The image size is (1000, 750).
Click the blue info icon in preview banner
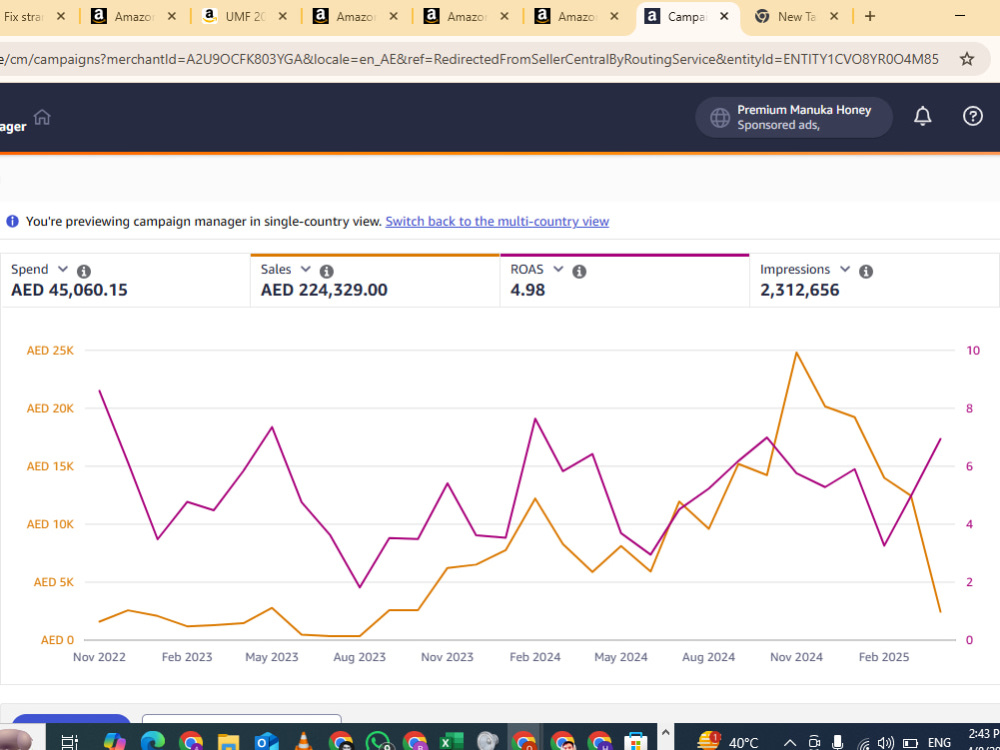coord(12,221)
